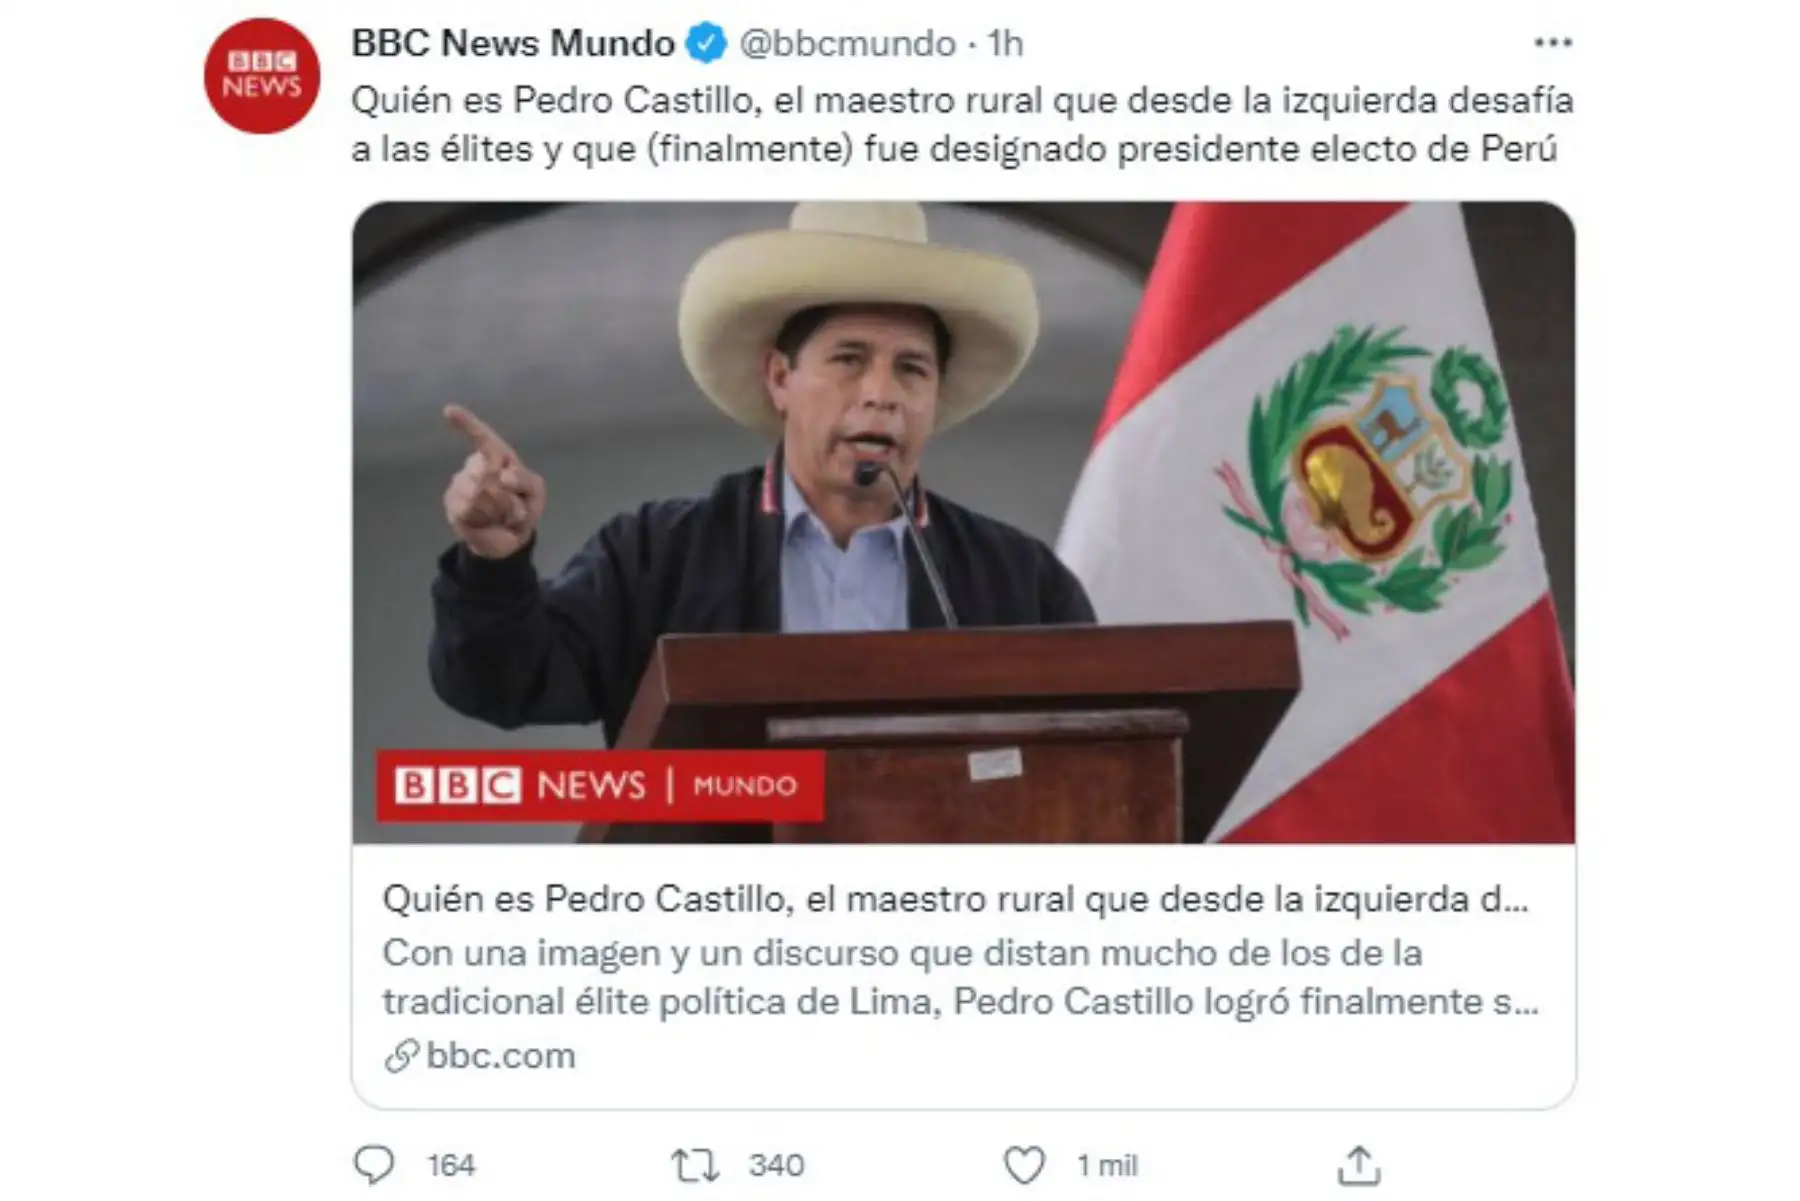This screenshot has width=1800, height=1201.
Task: Open the Pedro Castillo article photo
Action: click(x=963, y=522)
